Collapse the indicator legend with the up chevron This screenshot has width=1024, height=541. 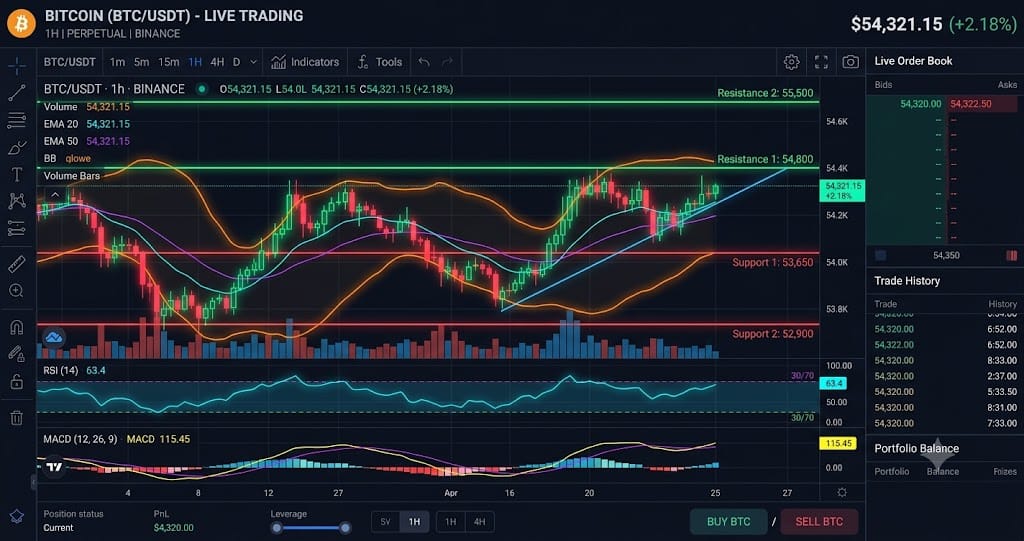(56, 193)
